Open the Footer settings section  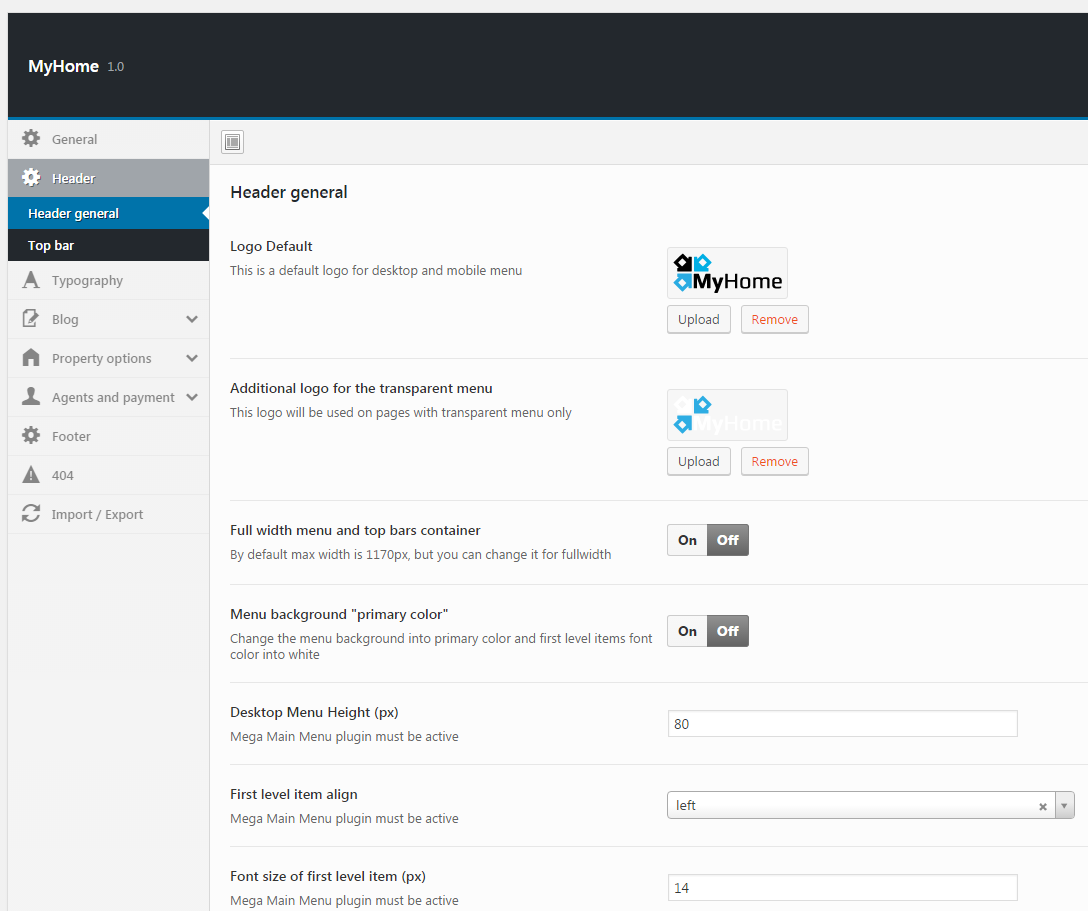(108, 436)
